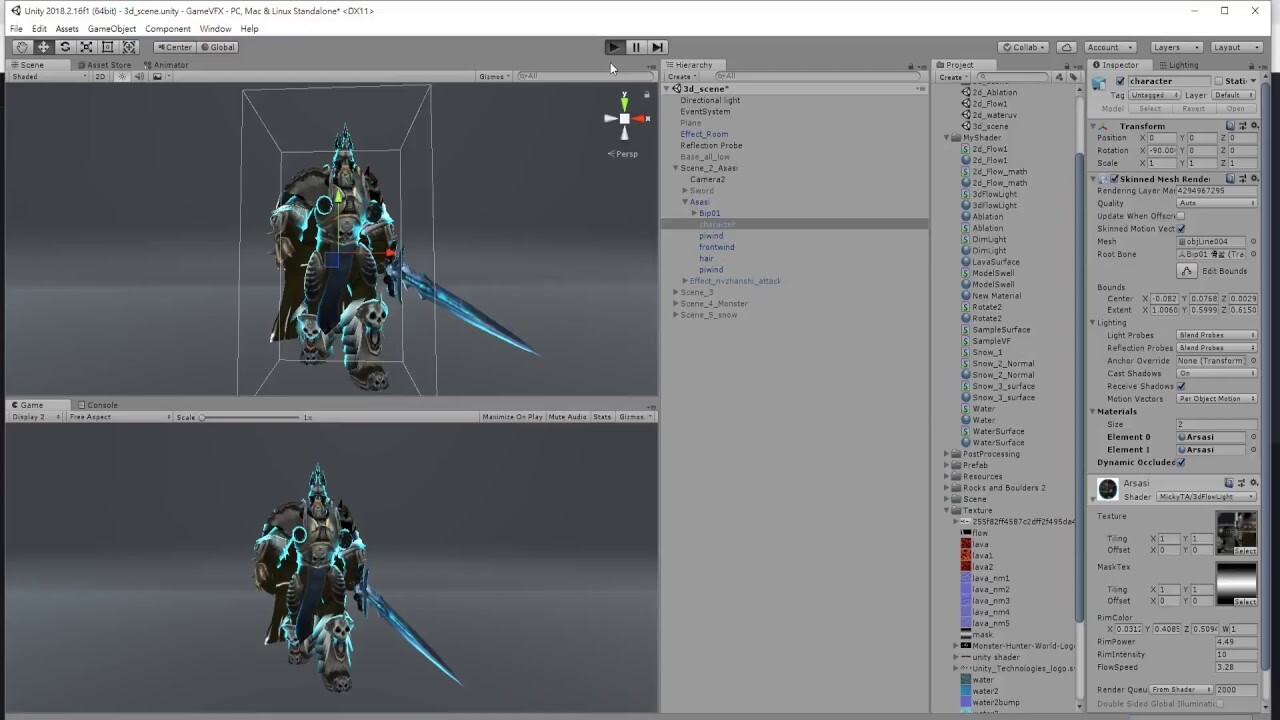Click the Element 0 material object picker
1280x720 pixels.
[x=1253, y=437]
